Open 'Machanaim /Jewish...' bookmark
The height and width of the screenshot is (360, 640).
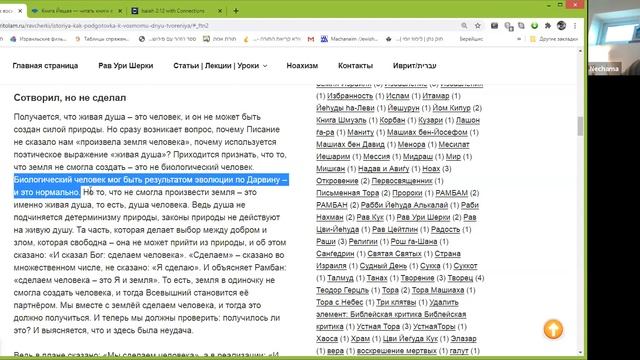coord(349,39)
